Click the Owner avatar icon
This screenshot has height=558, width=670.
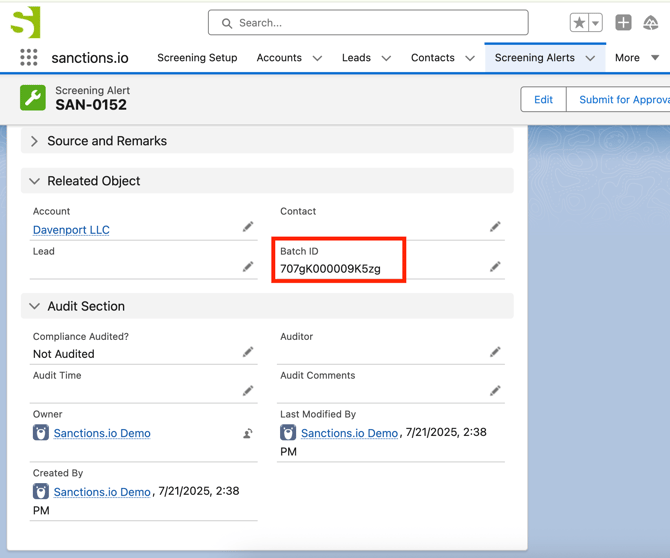[x=41, y=432]
